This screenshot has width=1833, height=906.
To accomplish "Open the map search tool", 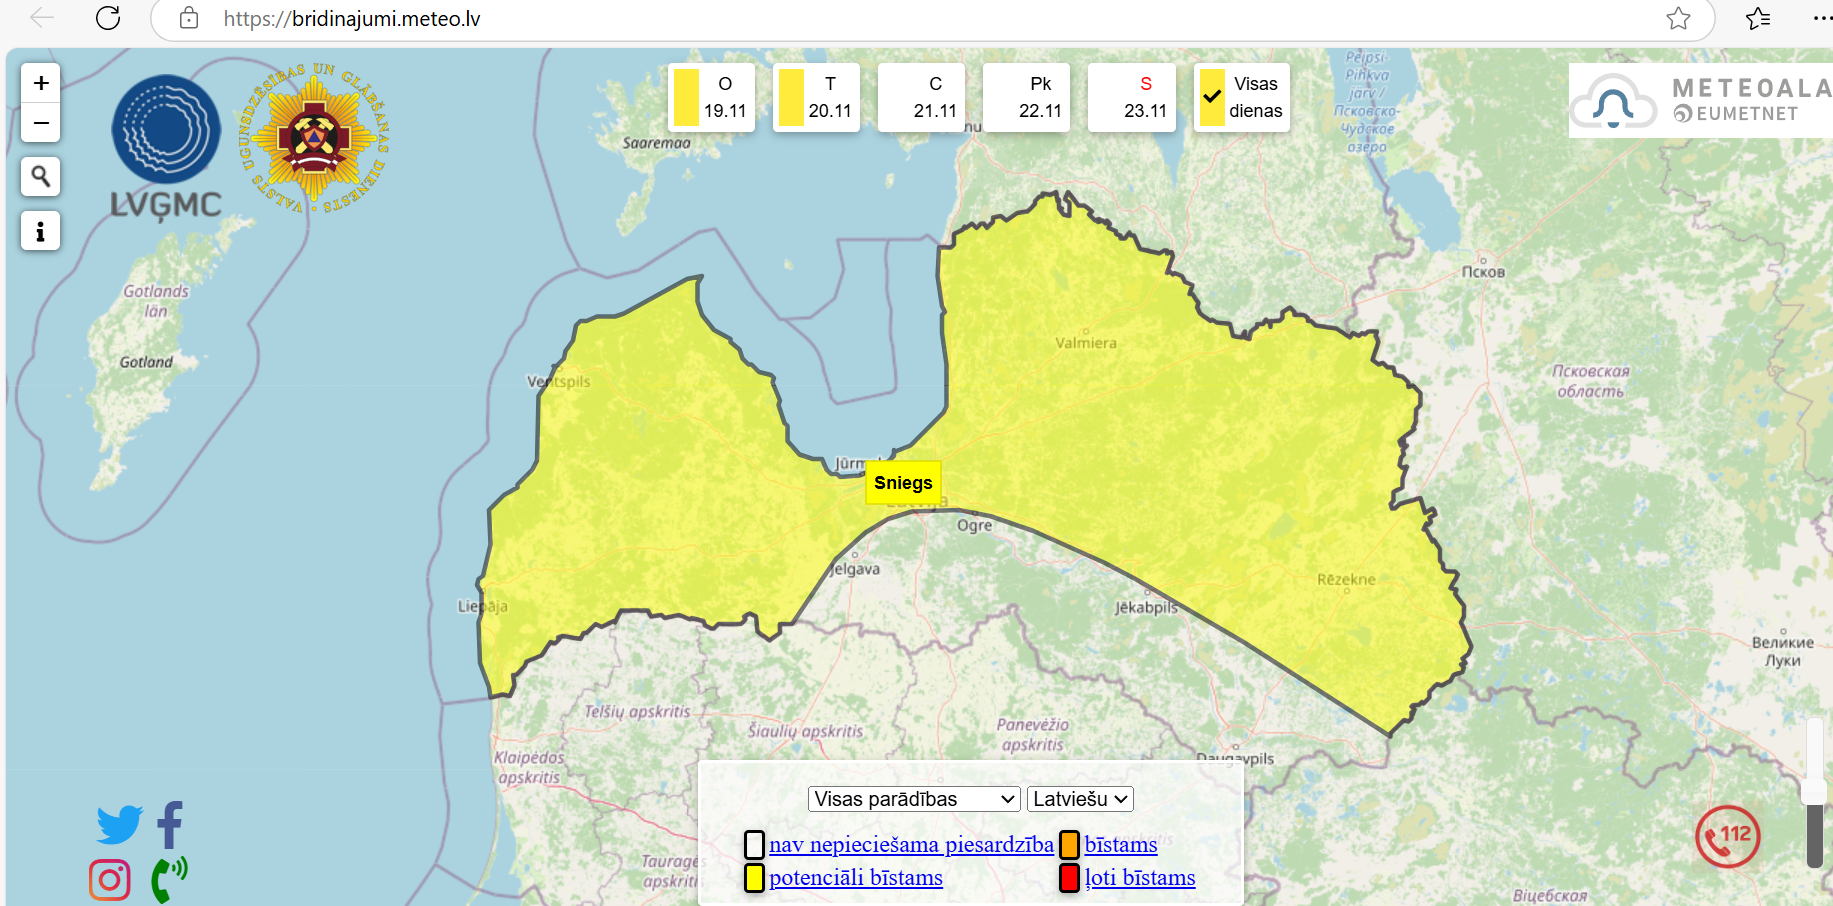I will (x=41, y=177).
